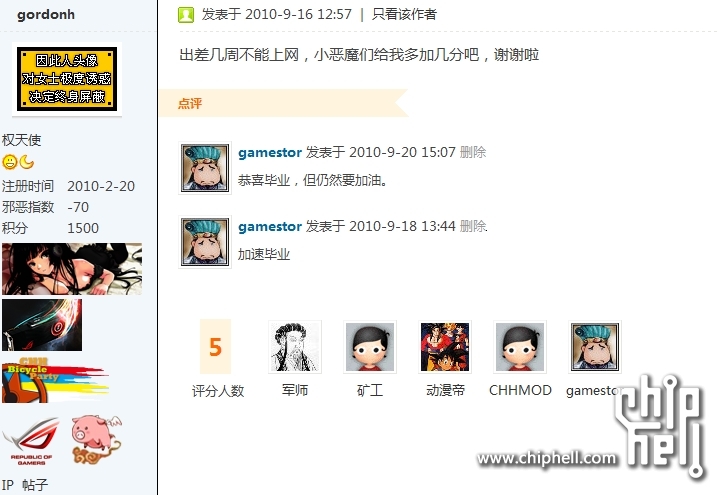Click the 矿工 rater avatar

pos(370,347)
